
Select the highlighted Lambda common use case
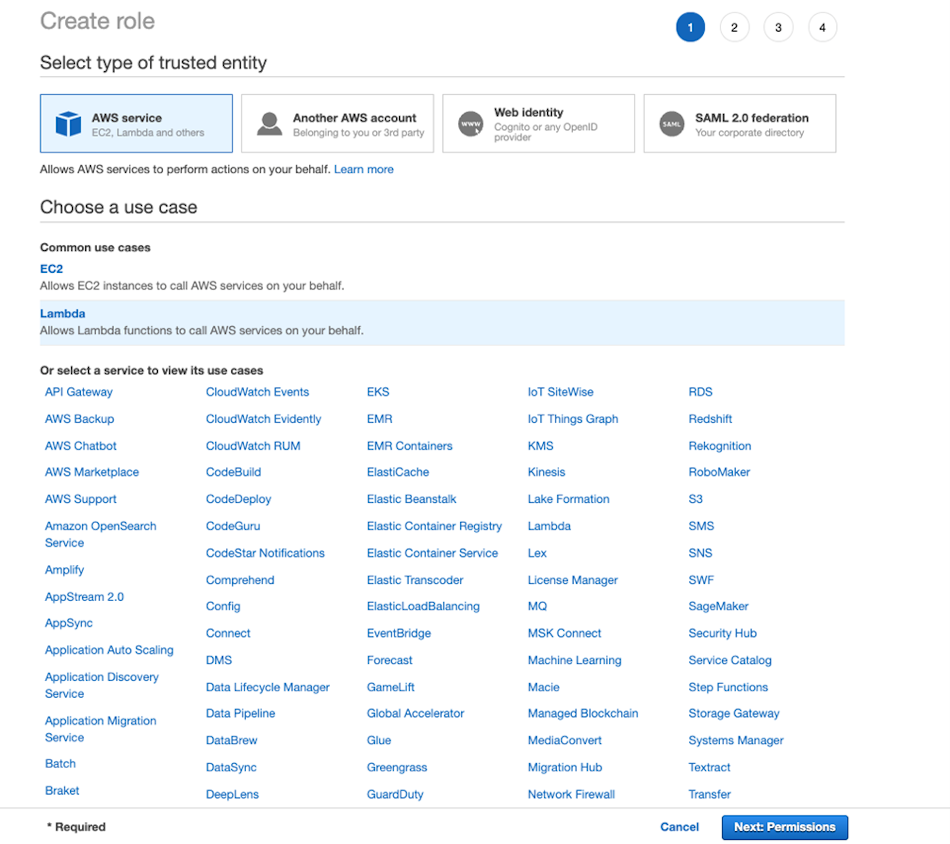click(442, 322)
